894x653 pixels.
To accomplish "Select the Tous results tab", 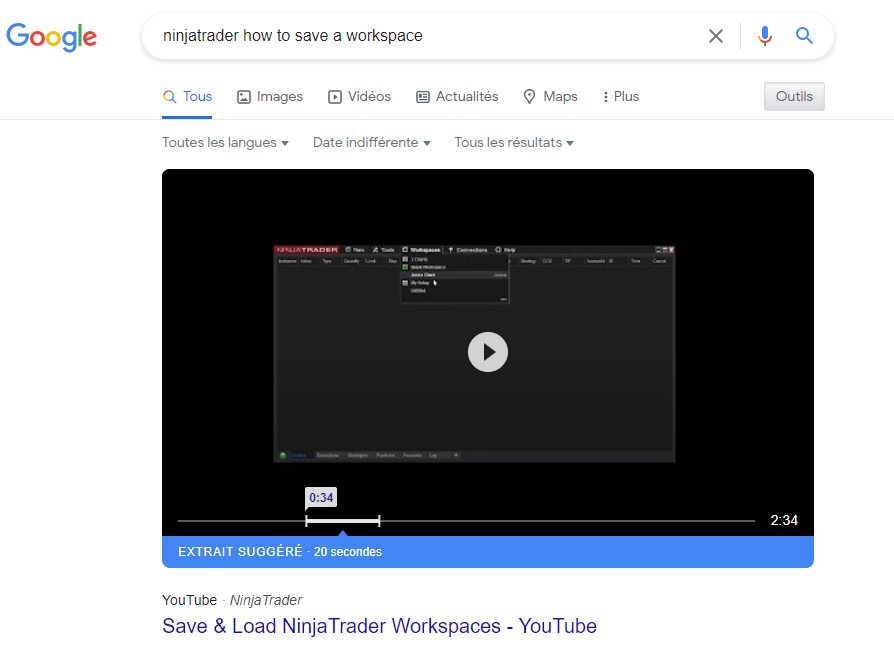I will point(187,96).
